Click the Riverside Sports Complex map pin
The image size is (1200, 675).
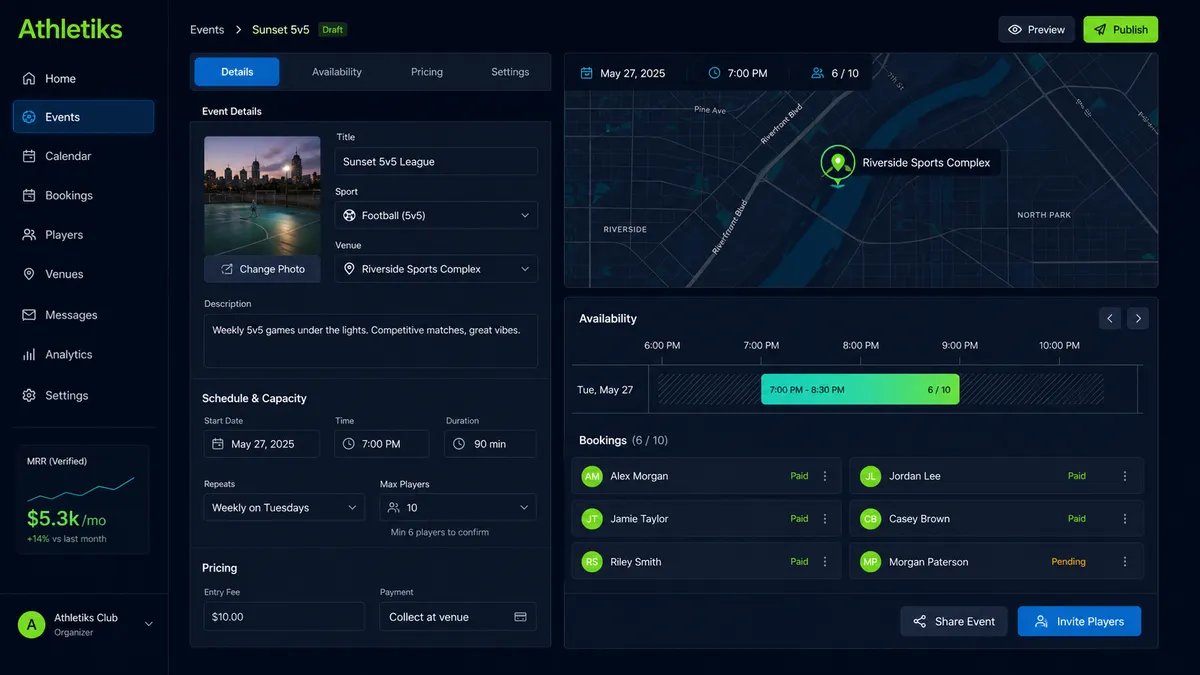pos(837,165)
